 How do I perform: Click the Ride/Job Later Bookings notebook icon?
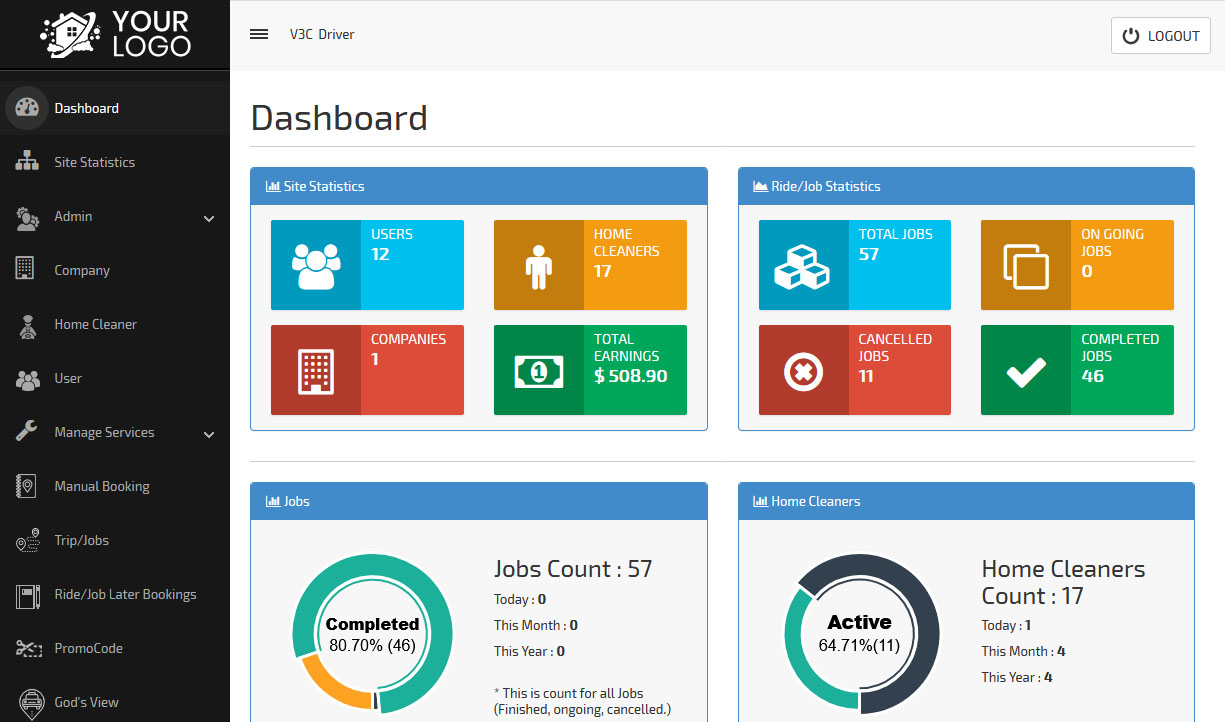tap(27, 596)
